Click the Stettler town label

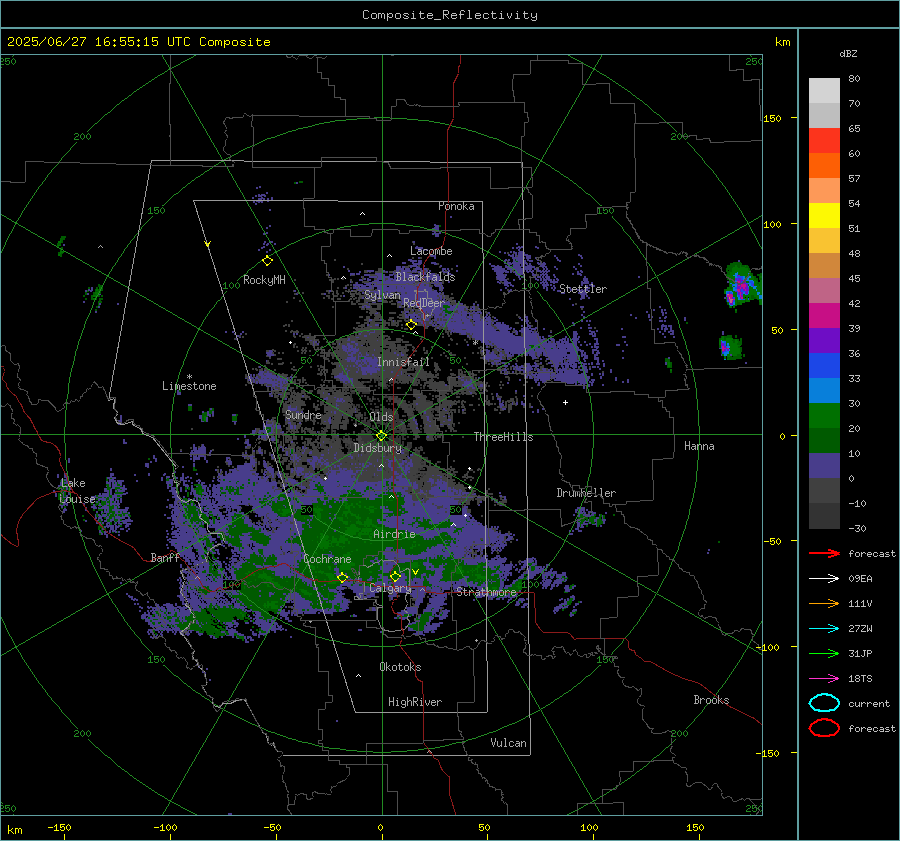583,289
